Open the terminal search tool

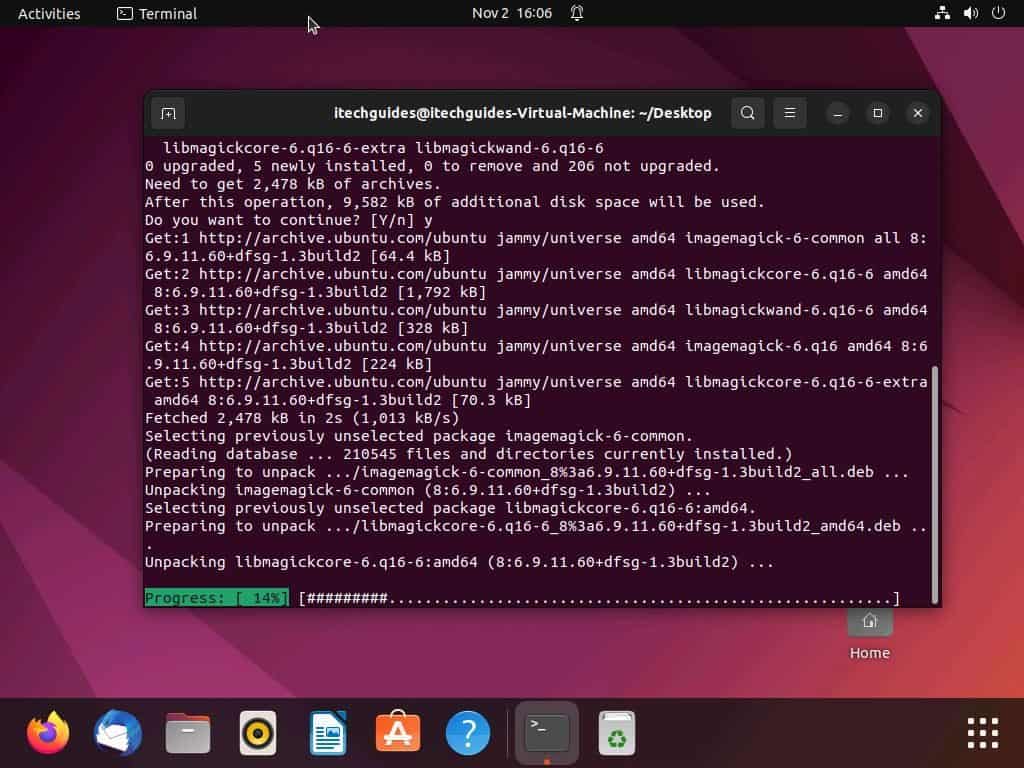pos(748,114)
